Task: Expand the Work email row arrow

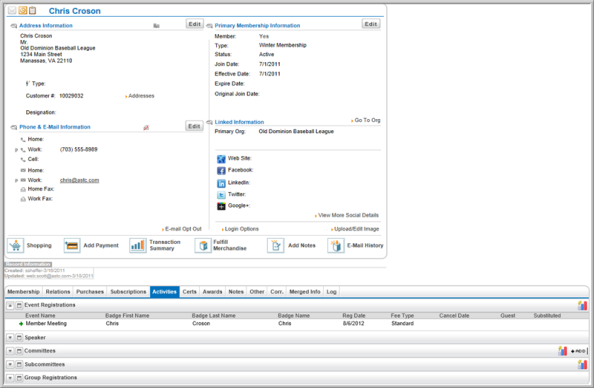Action: click(x=16, y=181)
